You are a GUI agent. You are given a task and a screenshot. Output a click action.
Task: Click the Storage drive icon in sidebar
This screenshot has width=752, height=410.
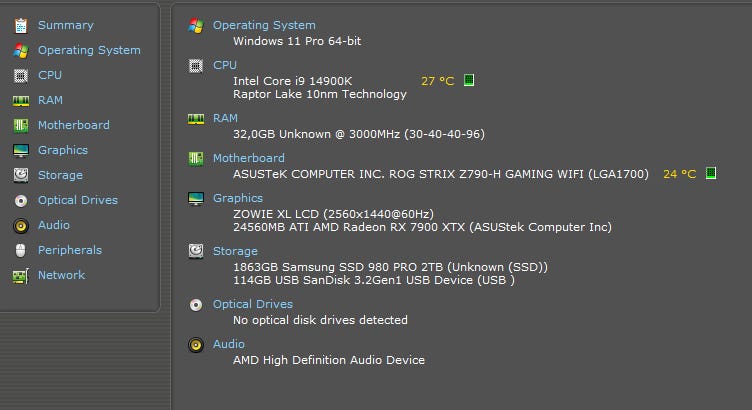(x=20, y=175)
